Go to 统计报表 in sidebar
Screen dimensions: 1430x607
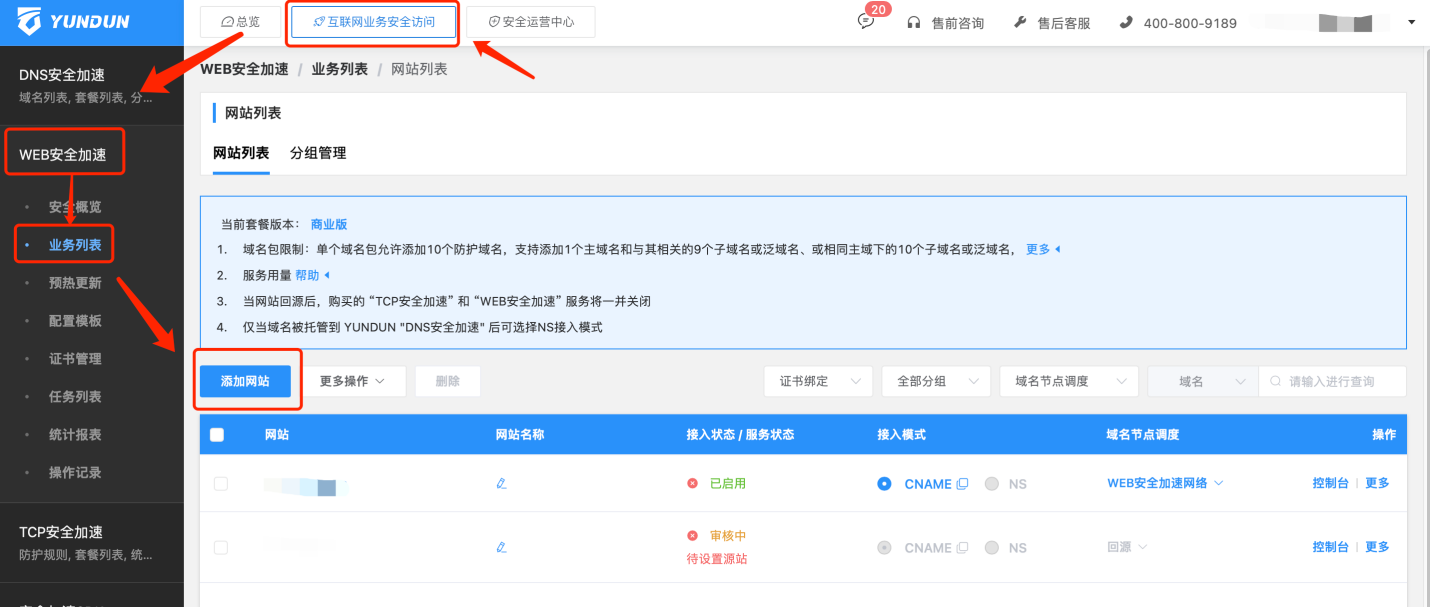[x=75, y=435]
